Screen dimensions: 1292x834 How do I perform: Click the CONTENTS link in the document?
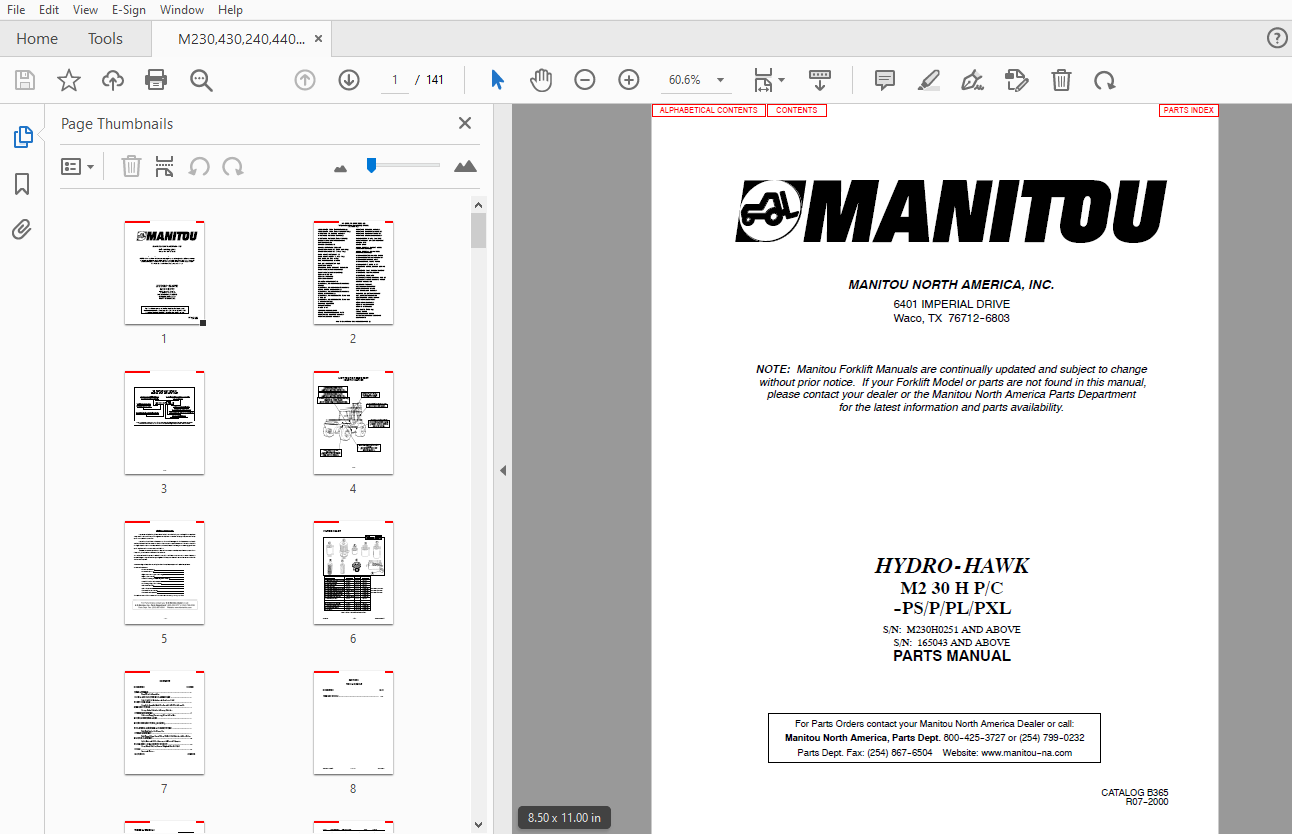click(797, 110)
